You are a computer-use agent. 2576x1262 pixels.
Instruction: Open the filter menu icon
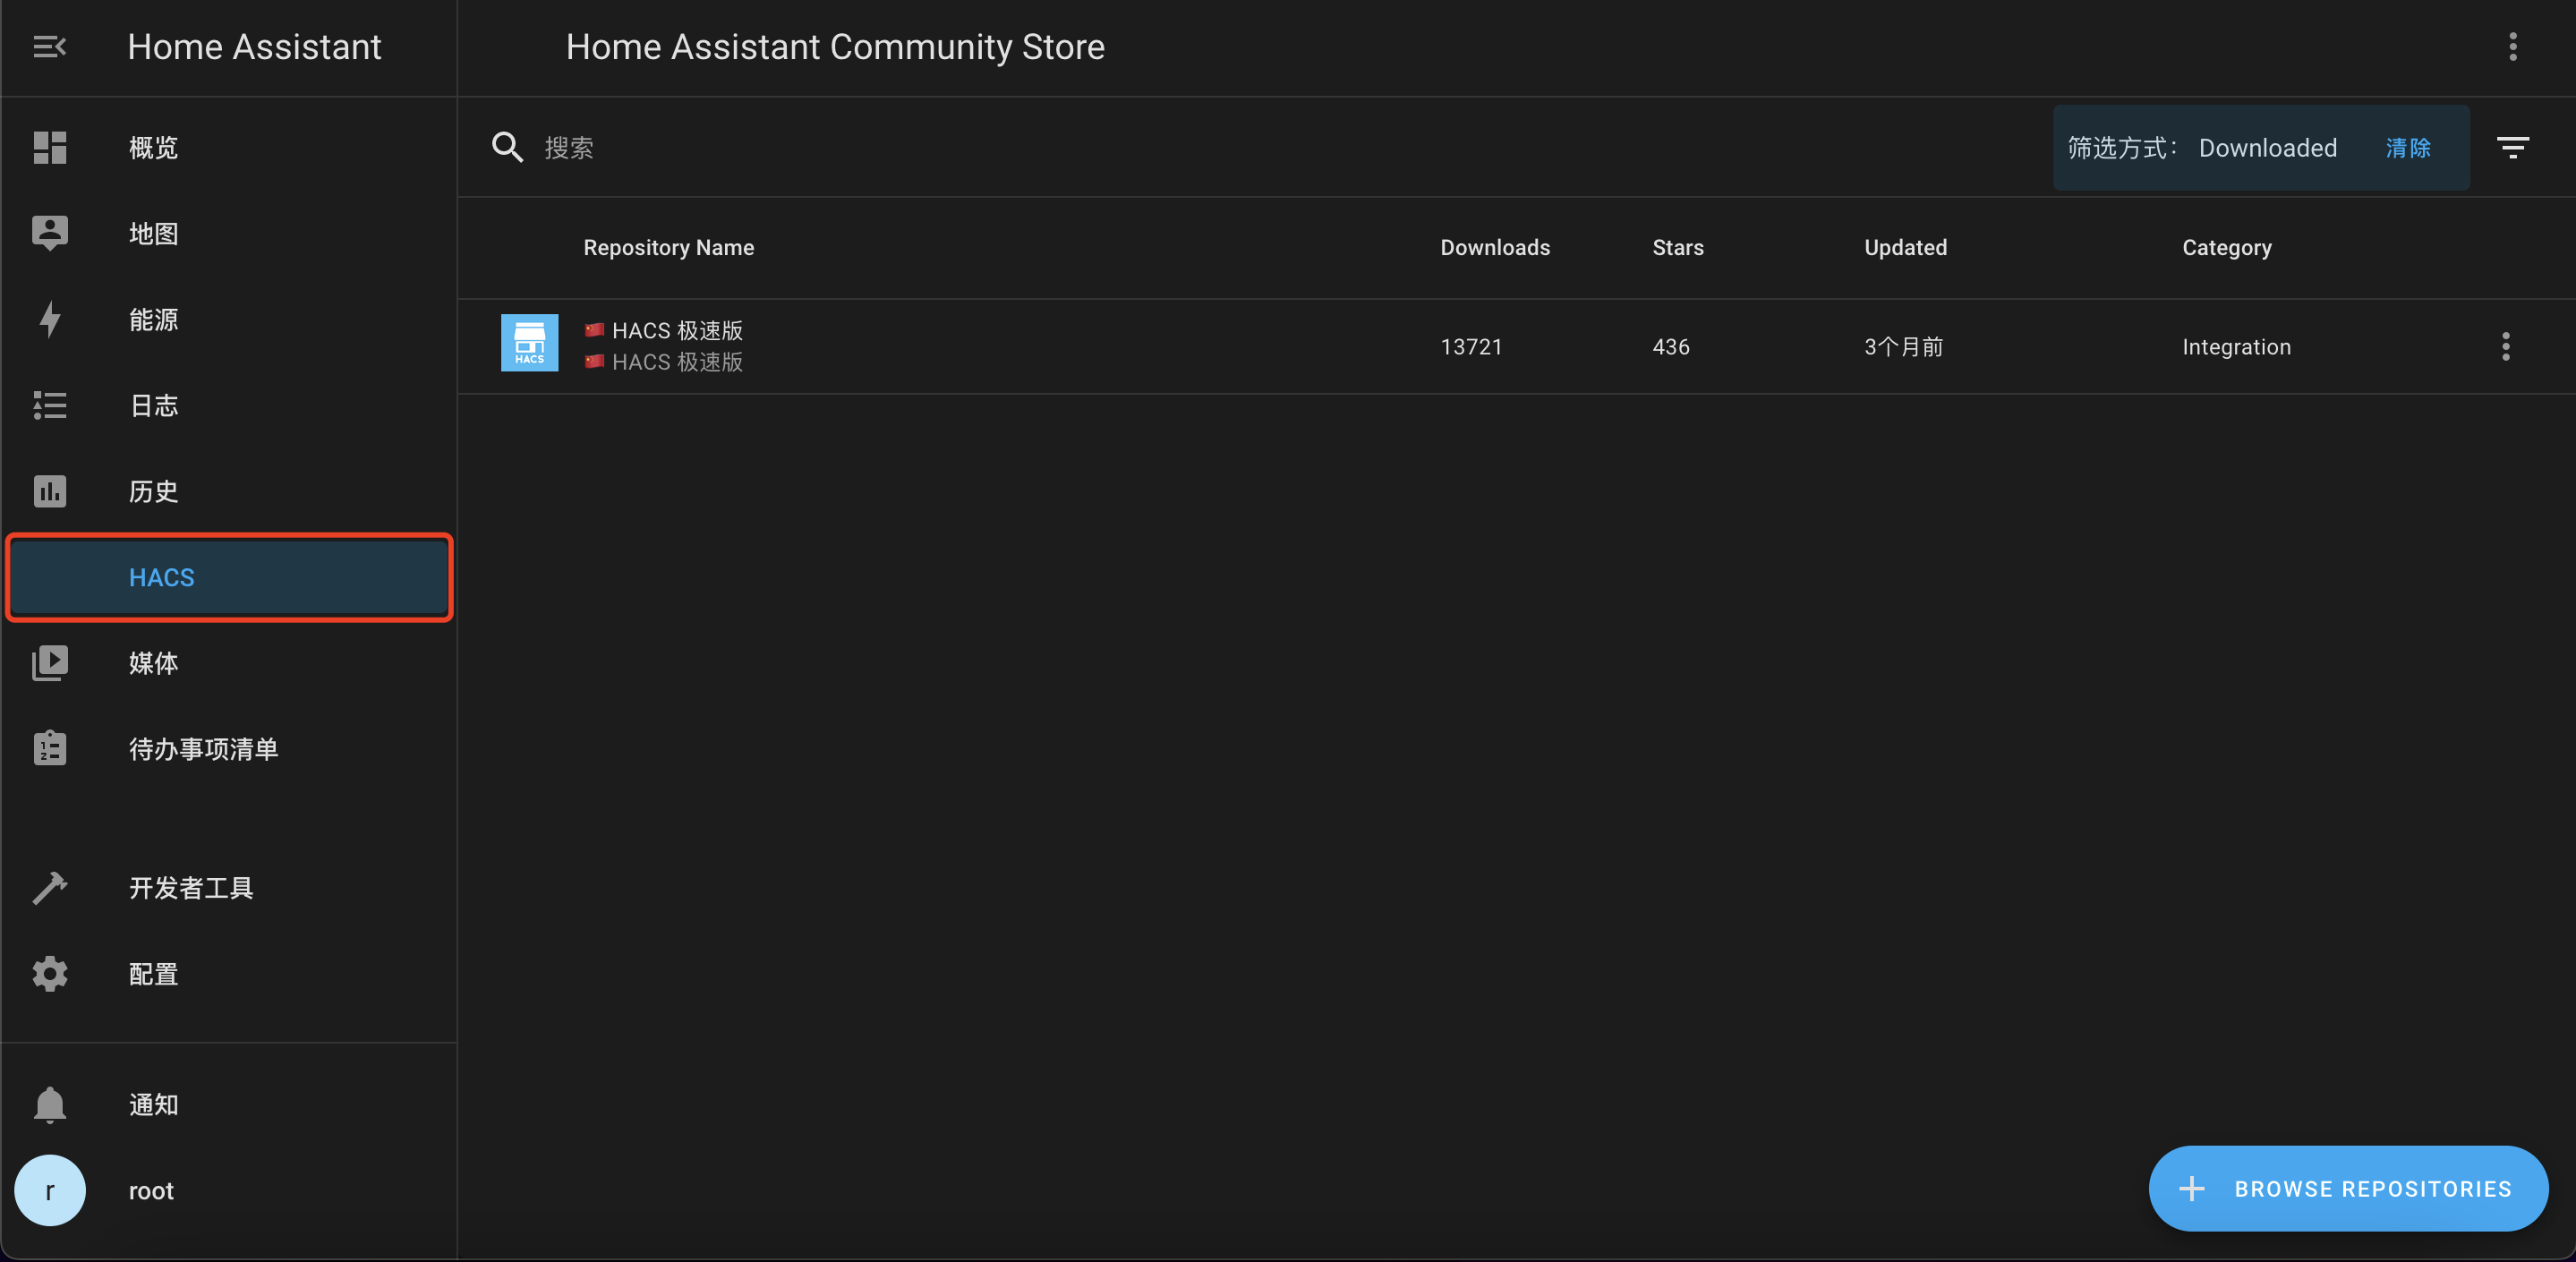2512,148
